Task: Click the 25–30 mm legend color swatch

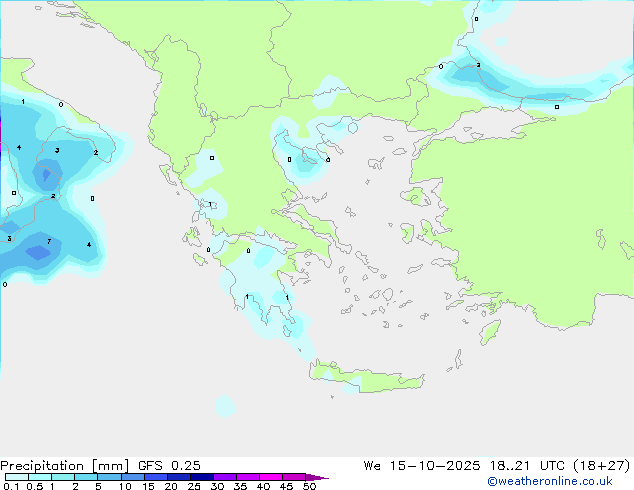Action: tap(201, 477)
